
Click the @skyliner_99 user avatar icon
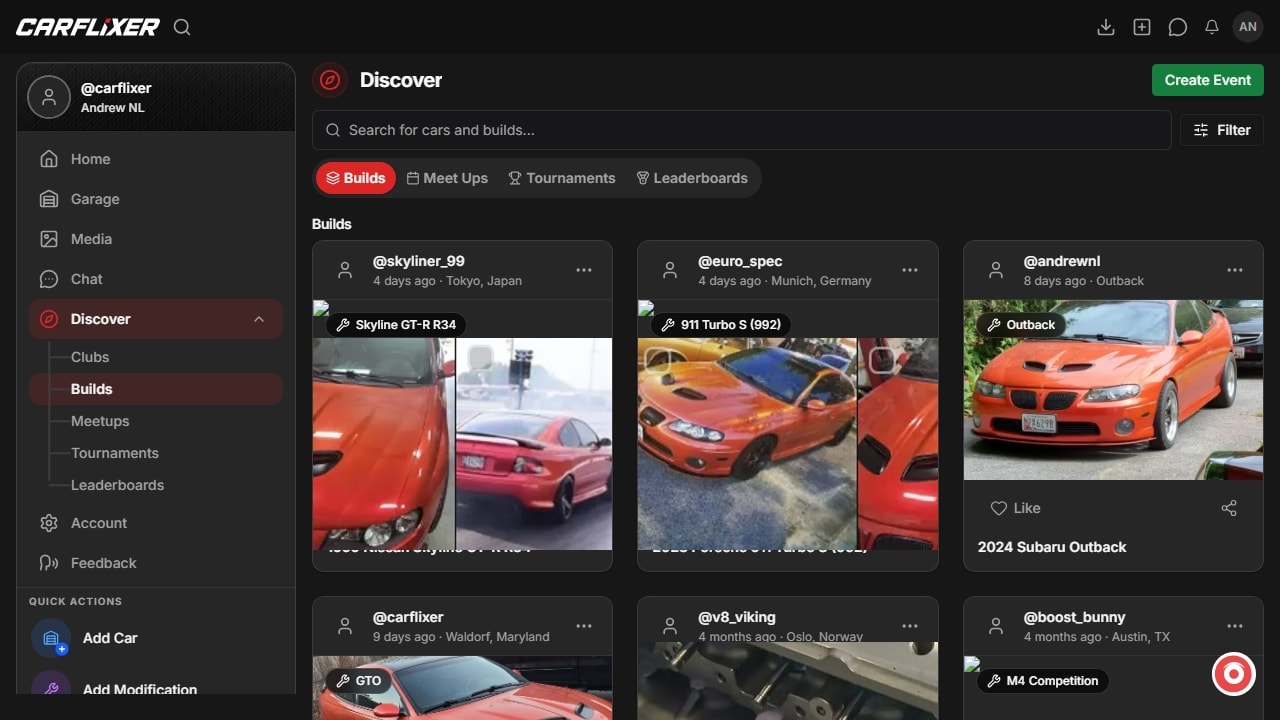point(345,270)
